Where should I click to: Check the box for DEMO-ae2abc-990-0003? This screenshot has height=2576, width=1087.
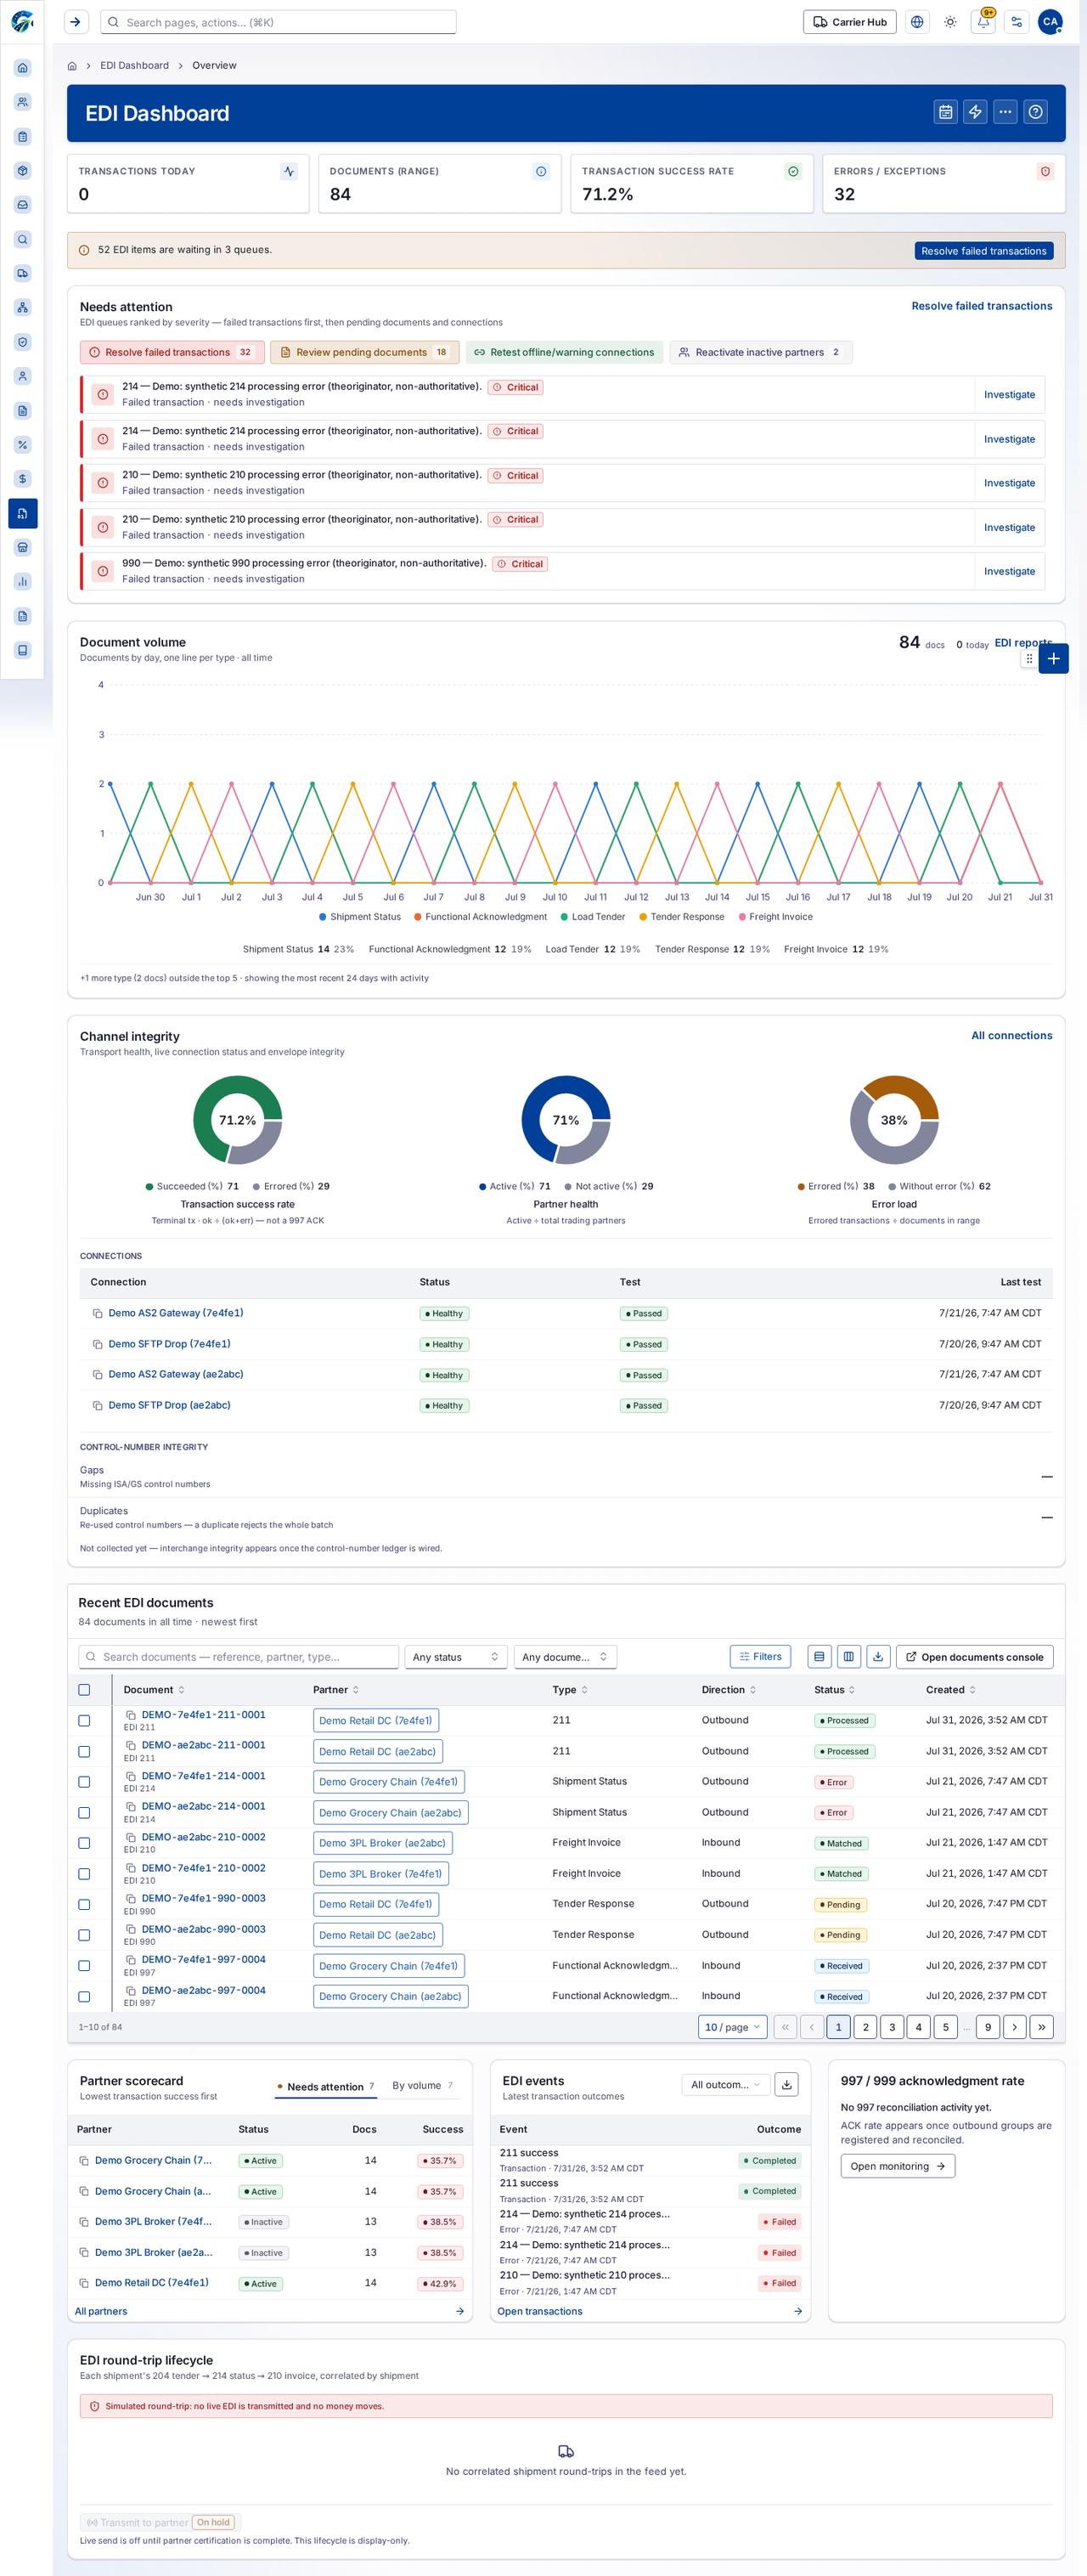(x=84, y=1935)
